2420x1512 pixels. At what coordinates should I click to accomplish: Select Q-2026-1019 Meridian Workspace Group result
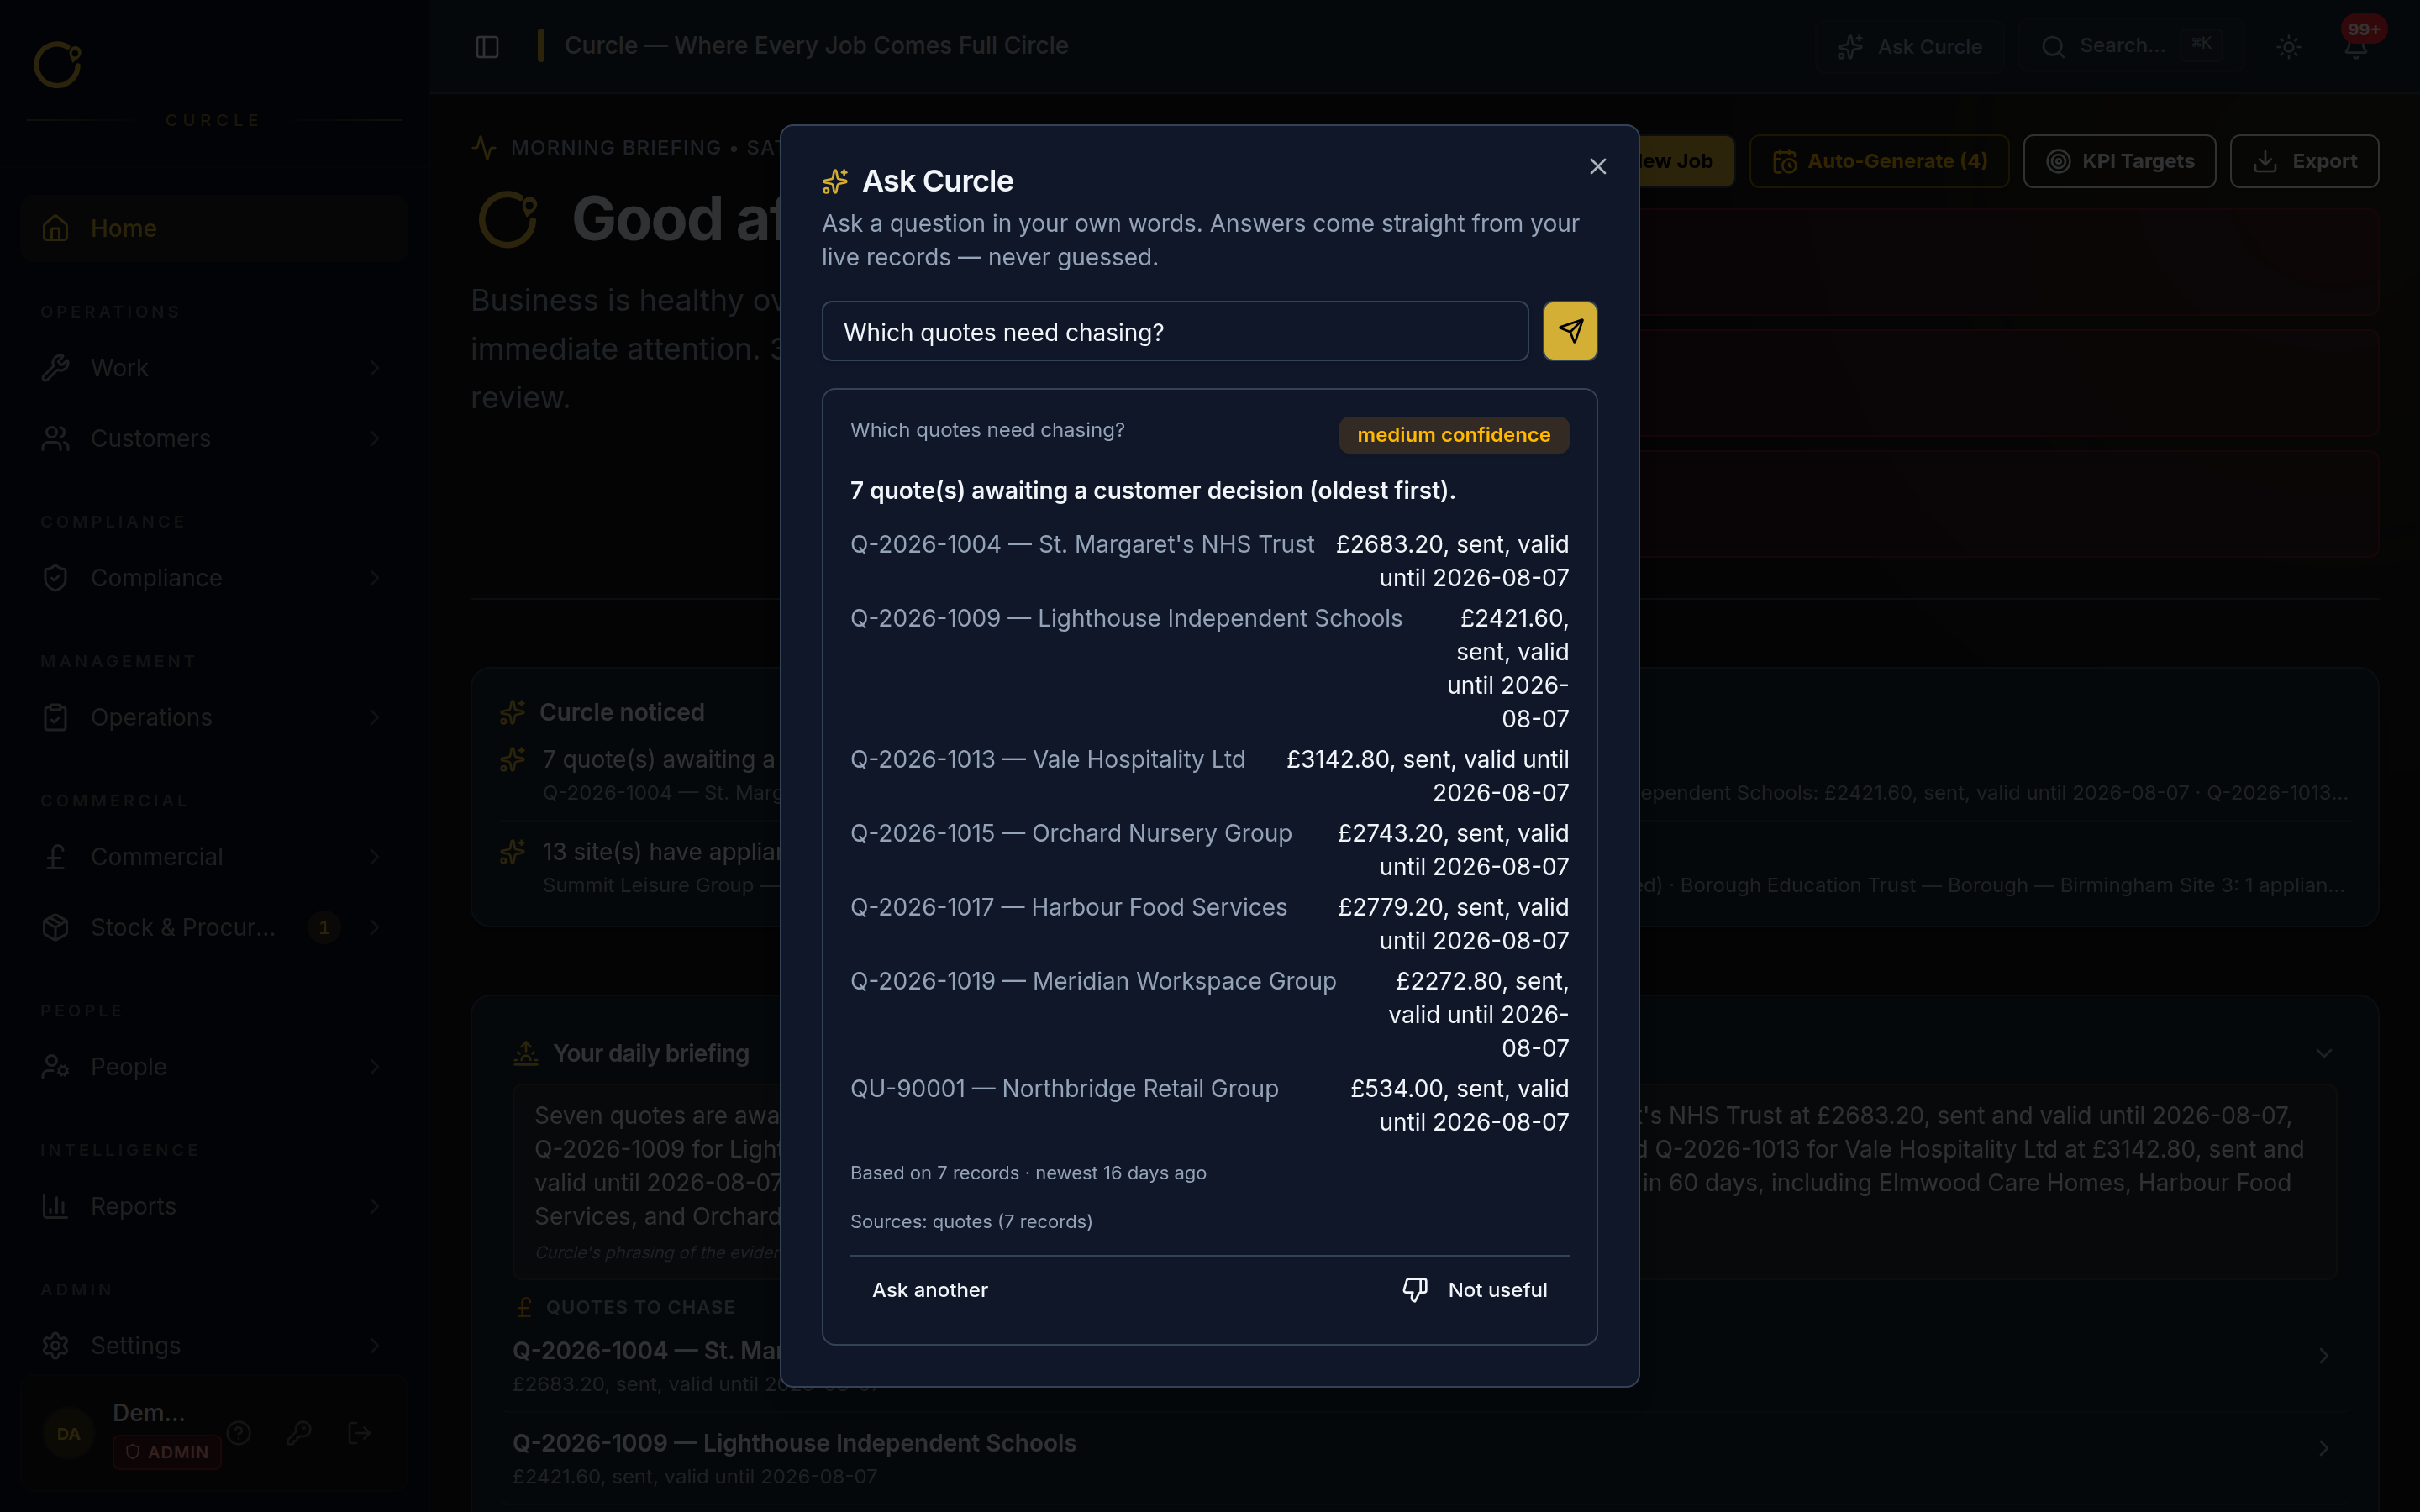[x=1209, y=1014]
